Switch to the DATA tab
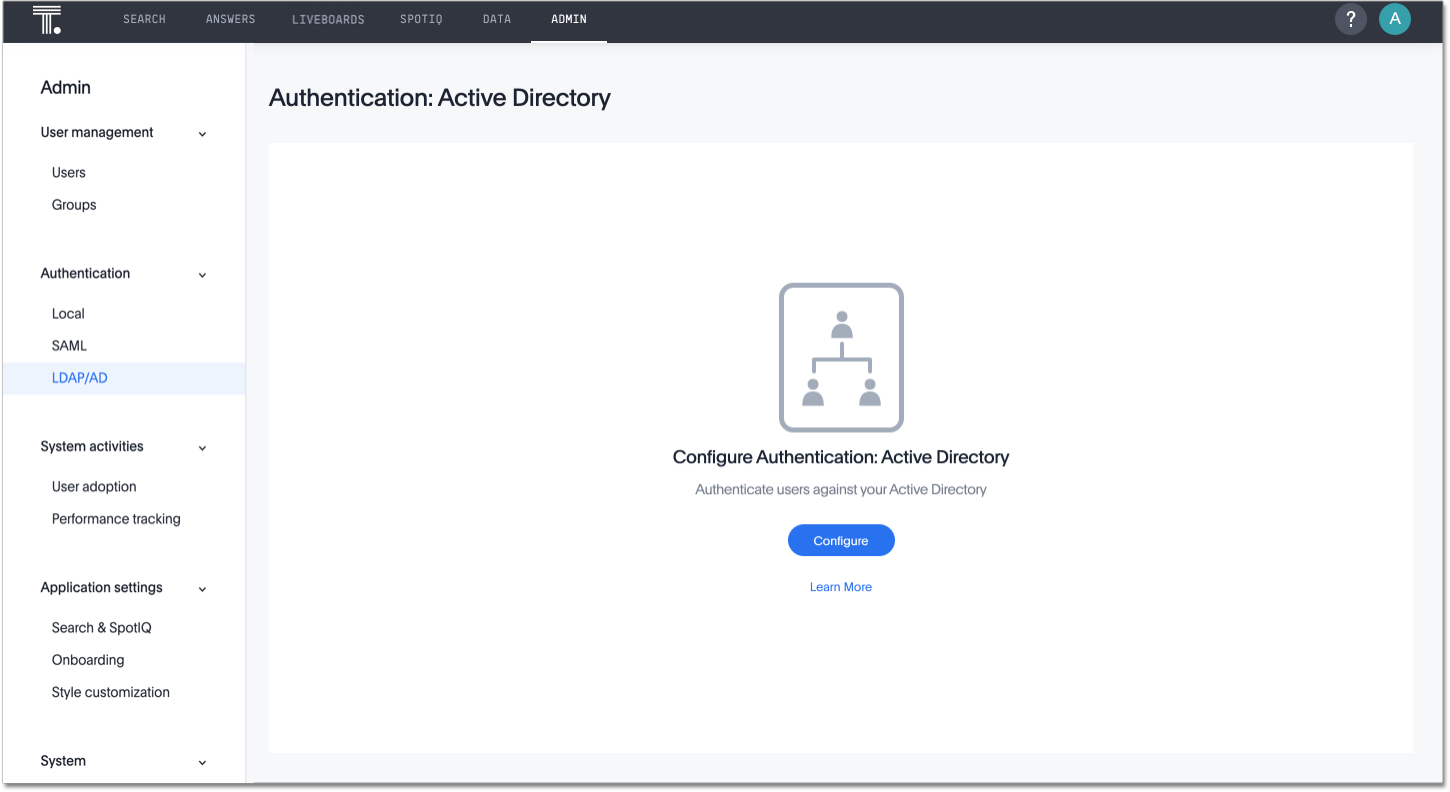Viewport: 1450px width, 792px height. 496,18
